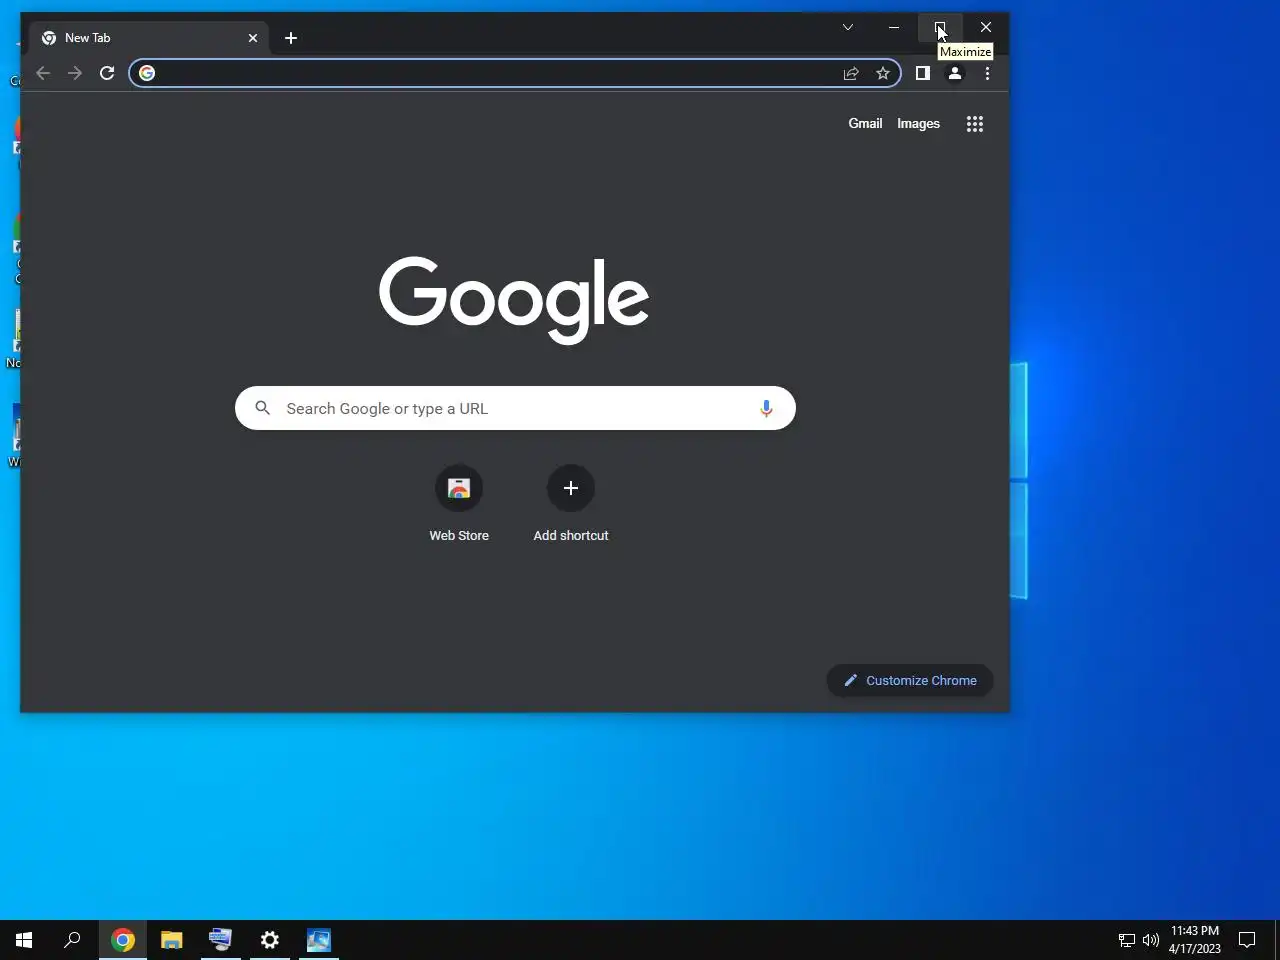Viewport: 1280px width, 960px height.
Task: Maximize the Chrome window
Action: (940, 27)
